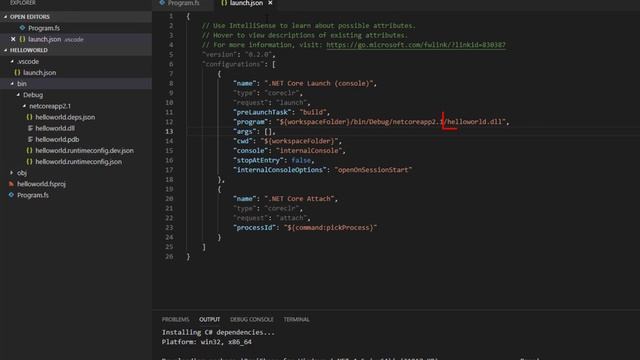Open helloworld.deps.json file
The height and width of the screenshot is (360, 640).
[x=65, y=117]
